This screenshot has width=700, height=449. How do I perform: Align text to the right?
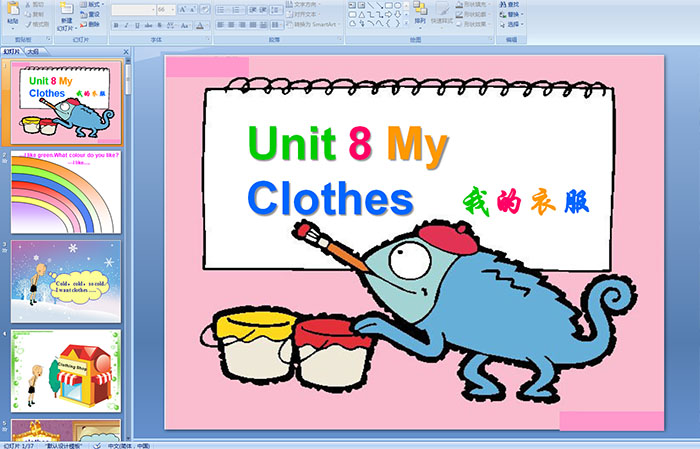242,25
